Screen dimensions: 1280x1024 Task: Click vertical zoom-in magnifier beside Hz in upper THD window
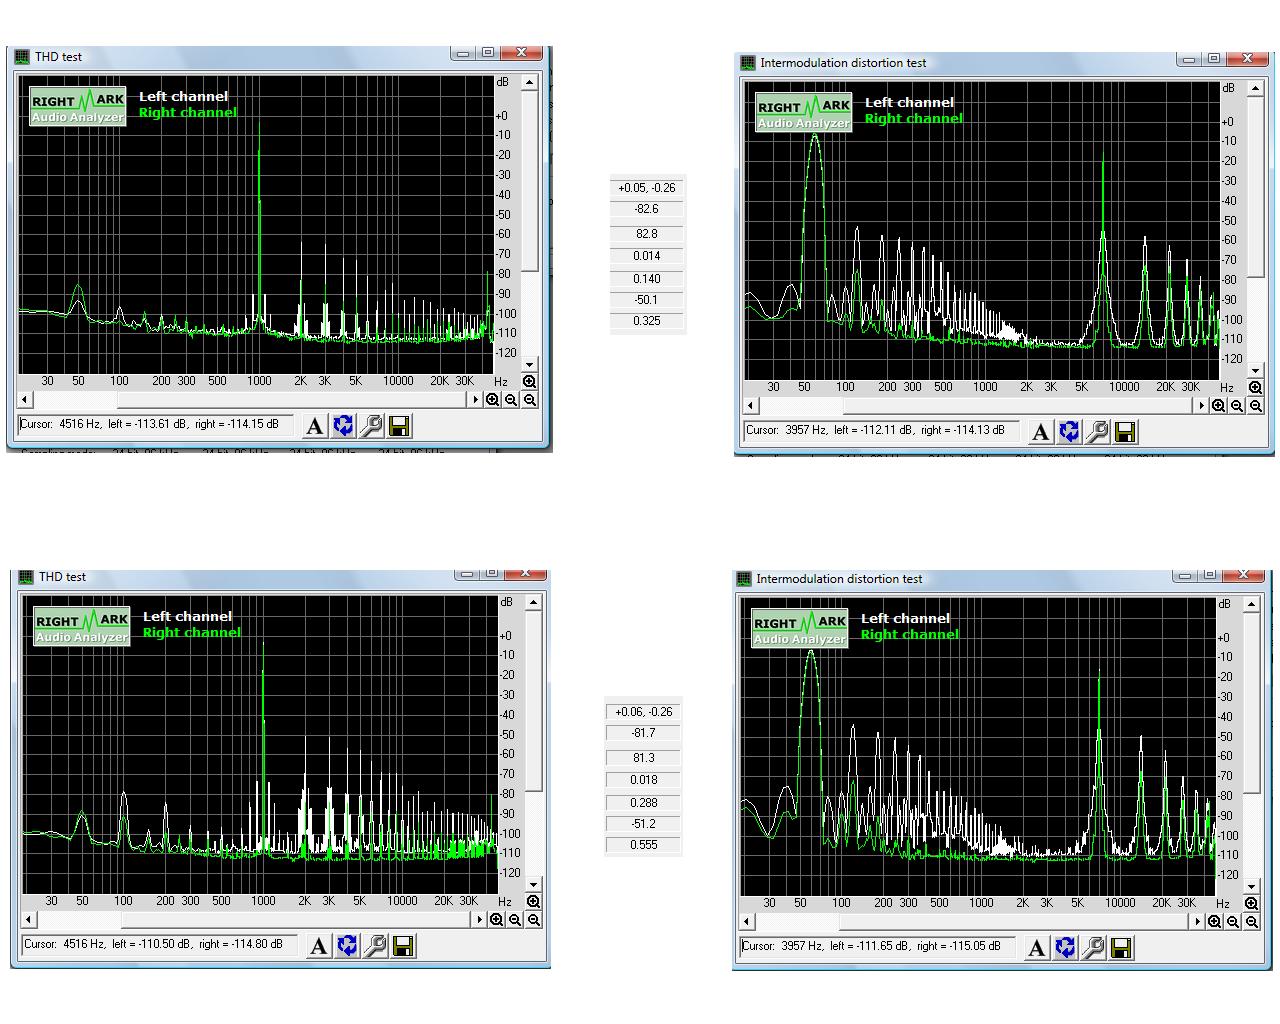530,382
